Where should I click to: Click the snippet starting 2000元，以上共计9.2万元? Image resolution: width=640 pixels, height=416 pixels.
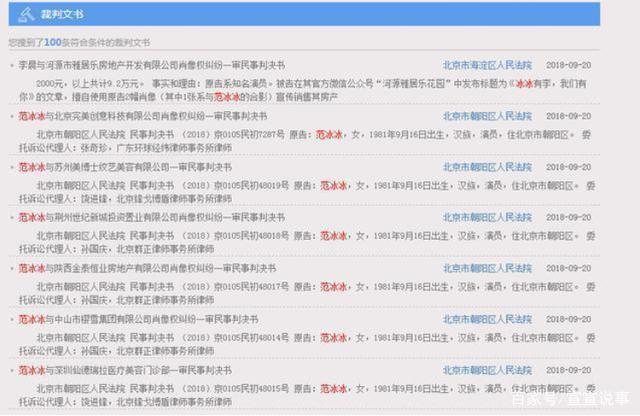point(303,90)
